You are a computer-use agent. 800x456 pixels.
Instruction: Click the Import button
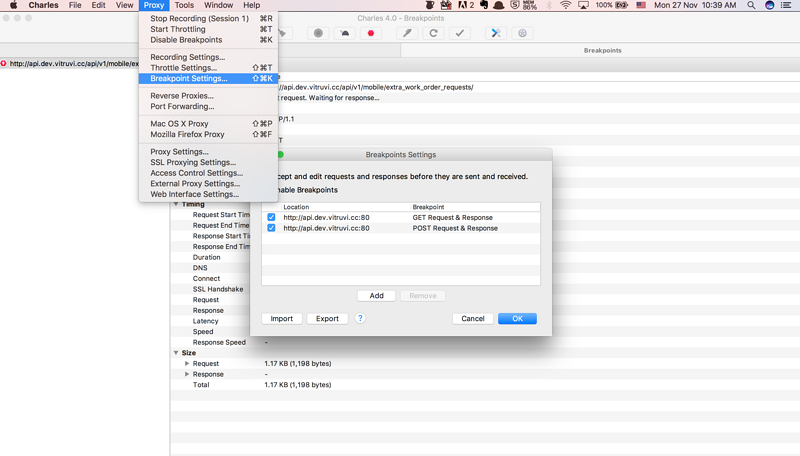coord(282,319)
